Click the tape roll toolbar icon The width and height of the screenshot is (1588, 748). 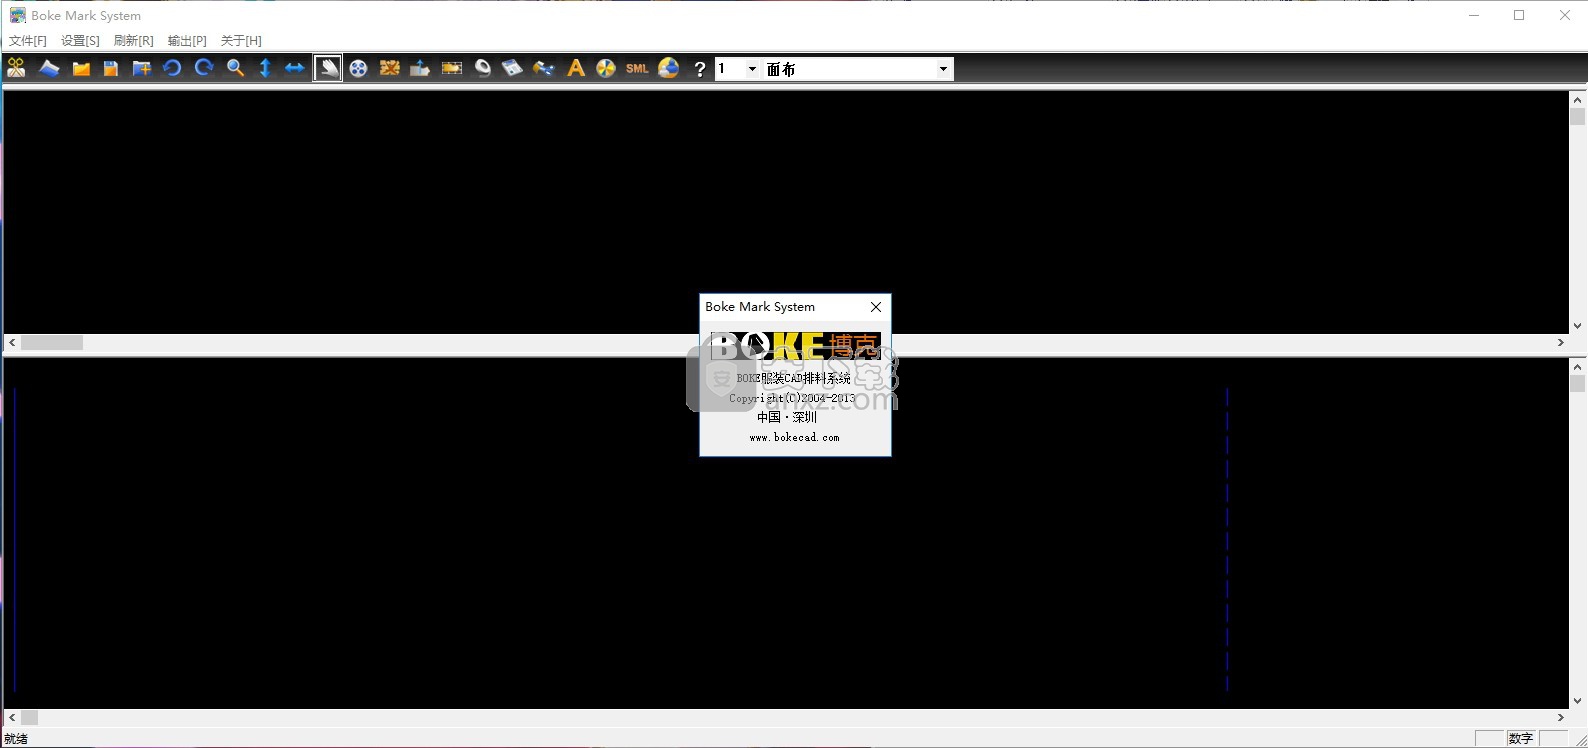(483, 68)
